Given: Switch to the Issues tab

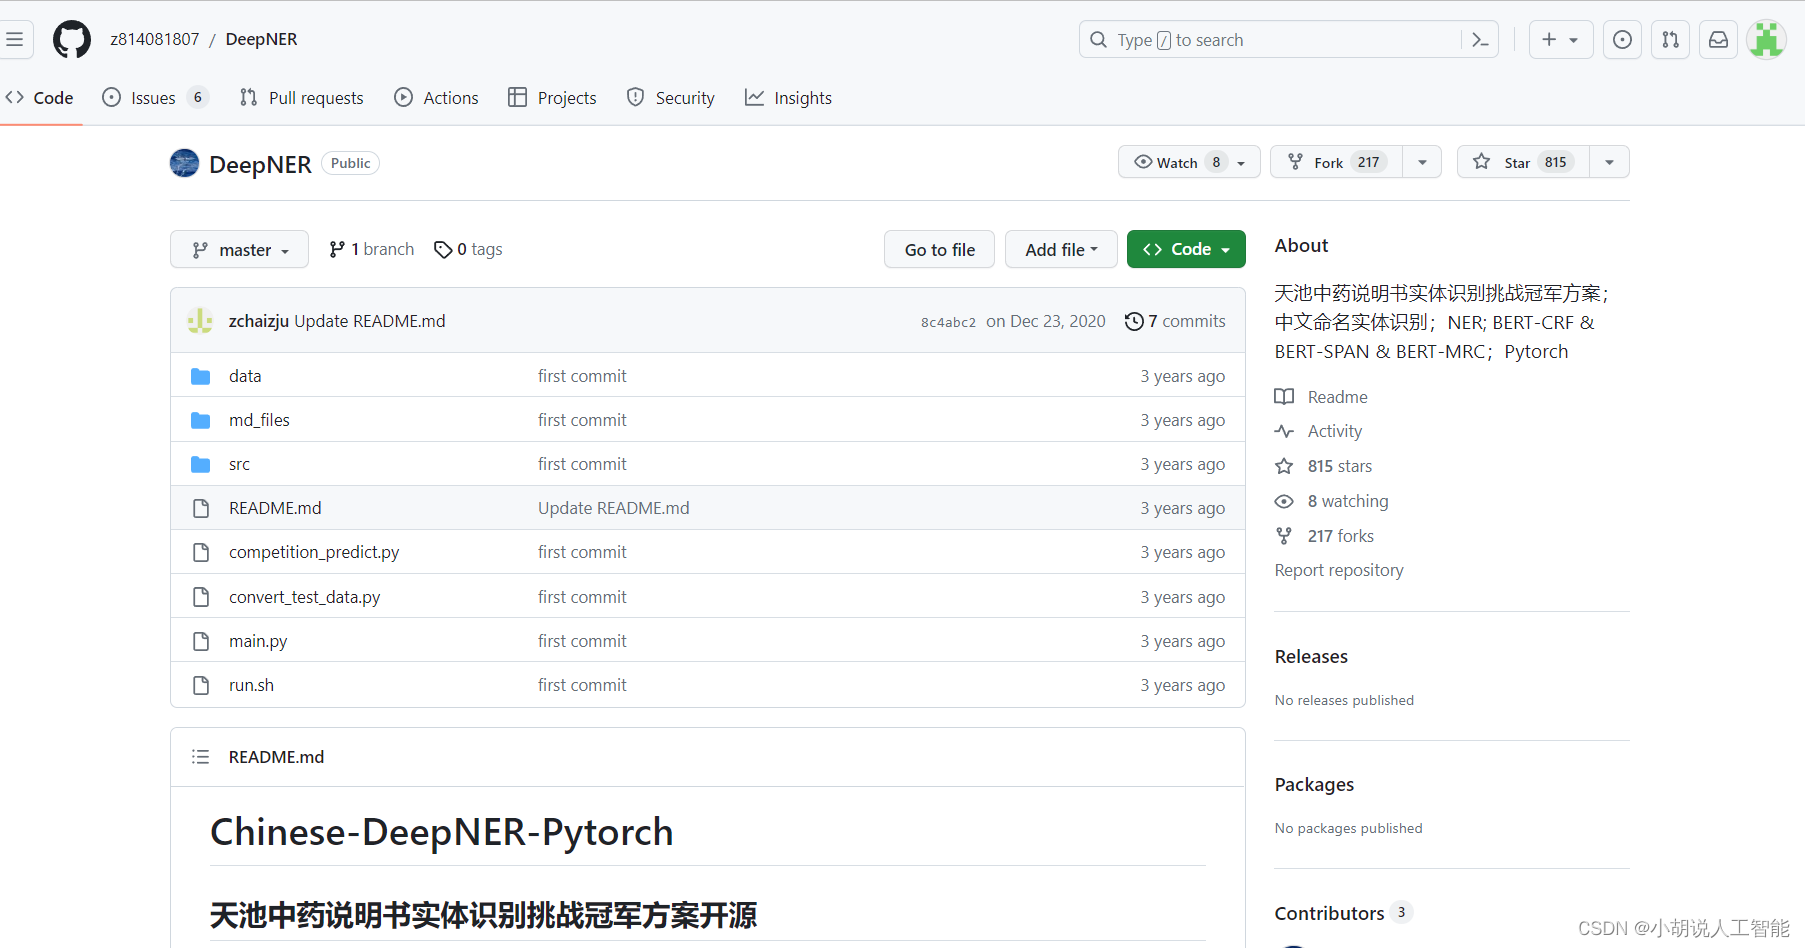Looking at the screenshot, I should (x=155, y=98).
